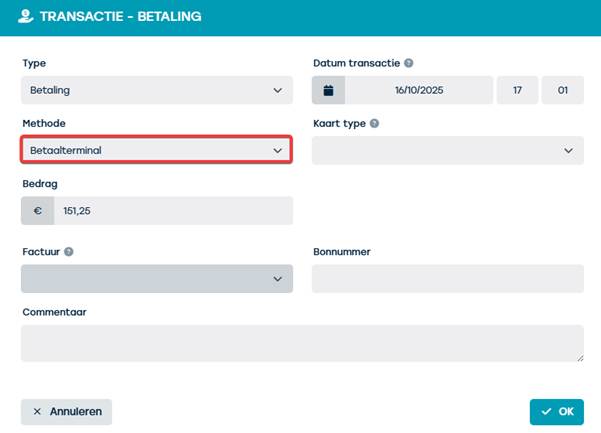601x433 pixels.
Task: Click inside the Commentaar text area
Action: tap(300, 342)
